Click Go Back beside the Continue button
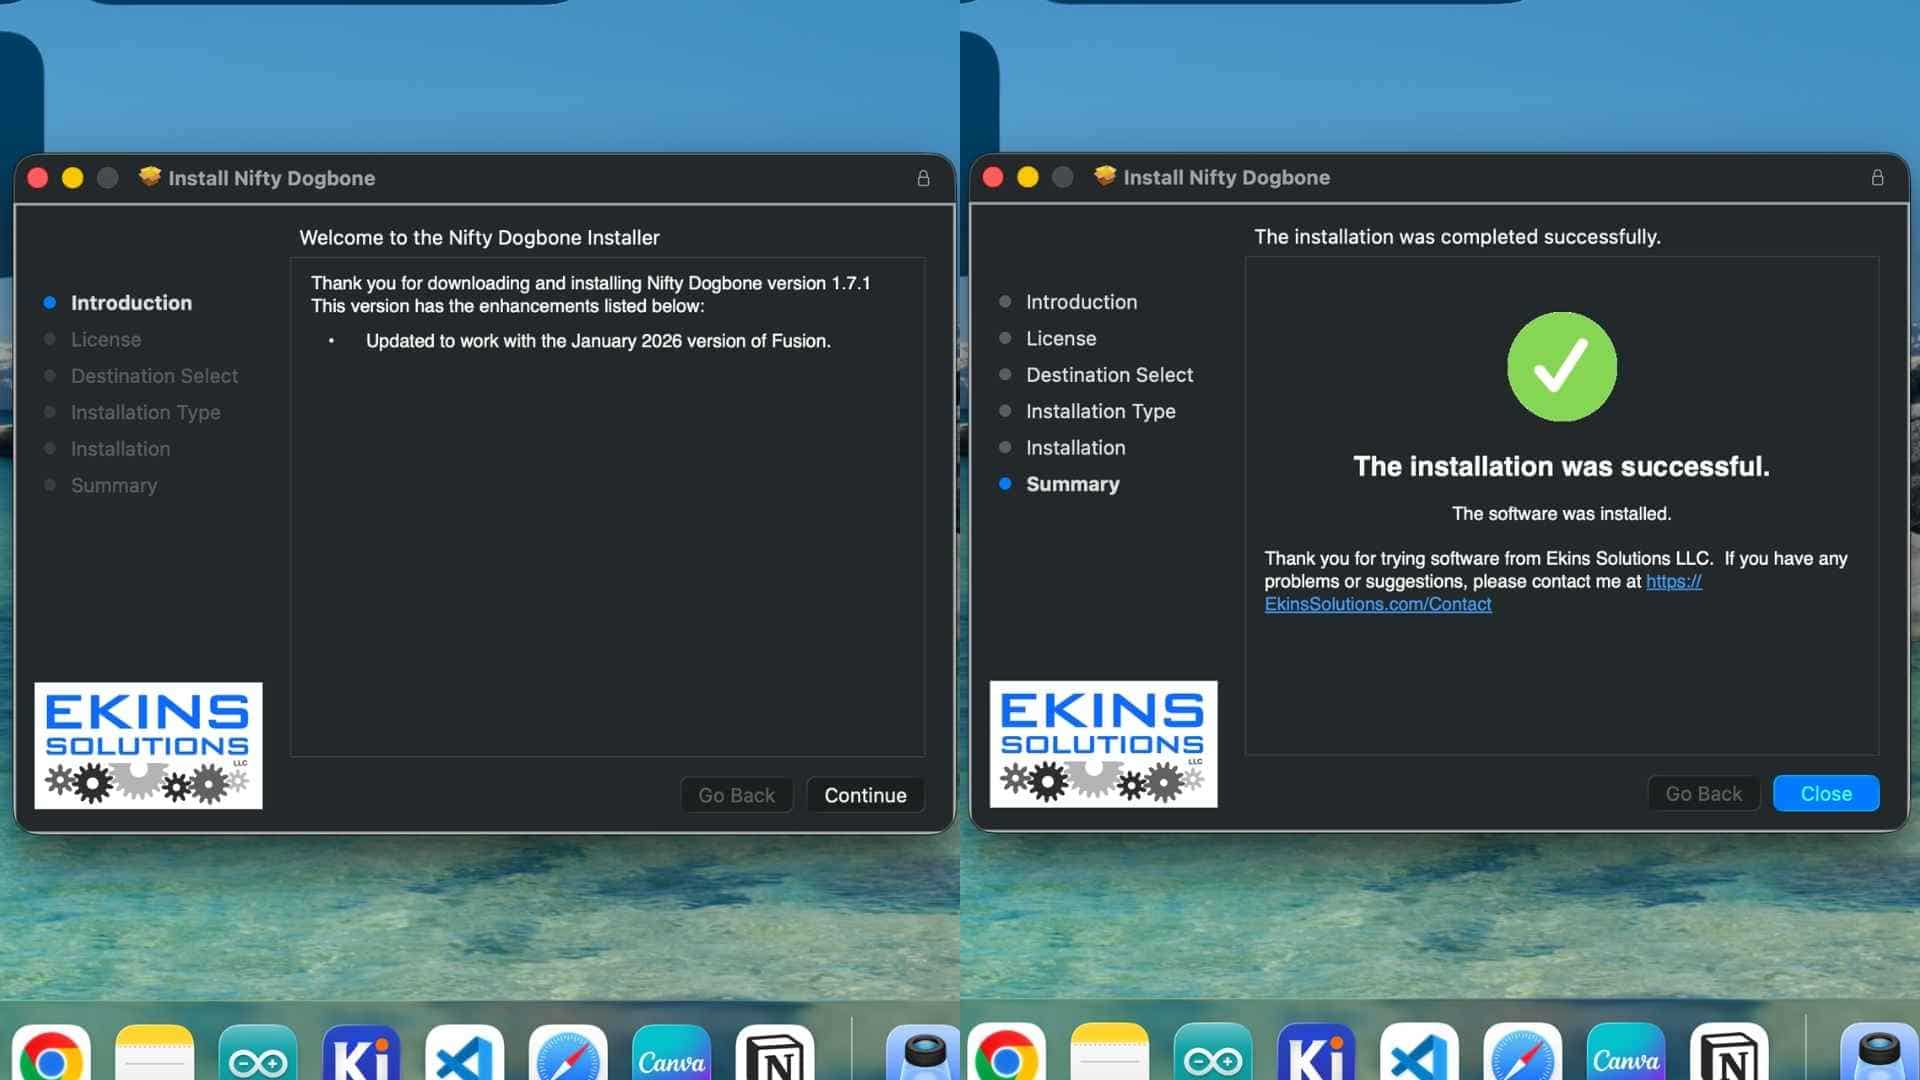The height and width of the screenshot is (1080, 1920). pos(736,795)
